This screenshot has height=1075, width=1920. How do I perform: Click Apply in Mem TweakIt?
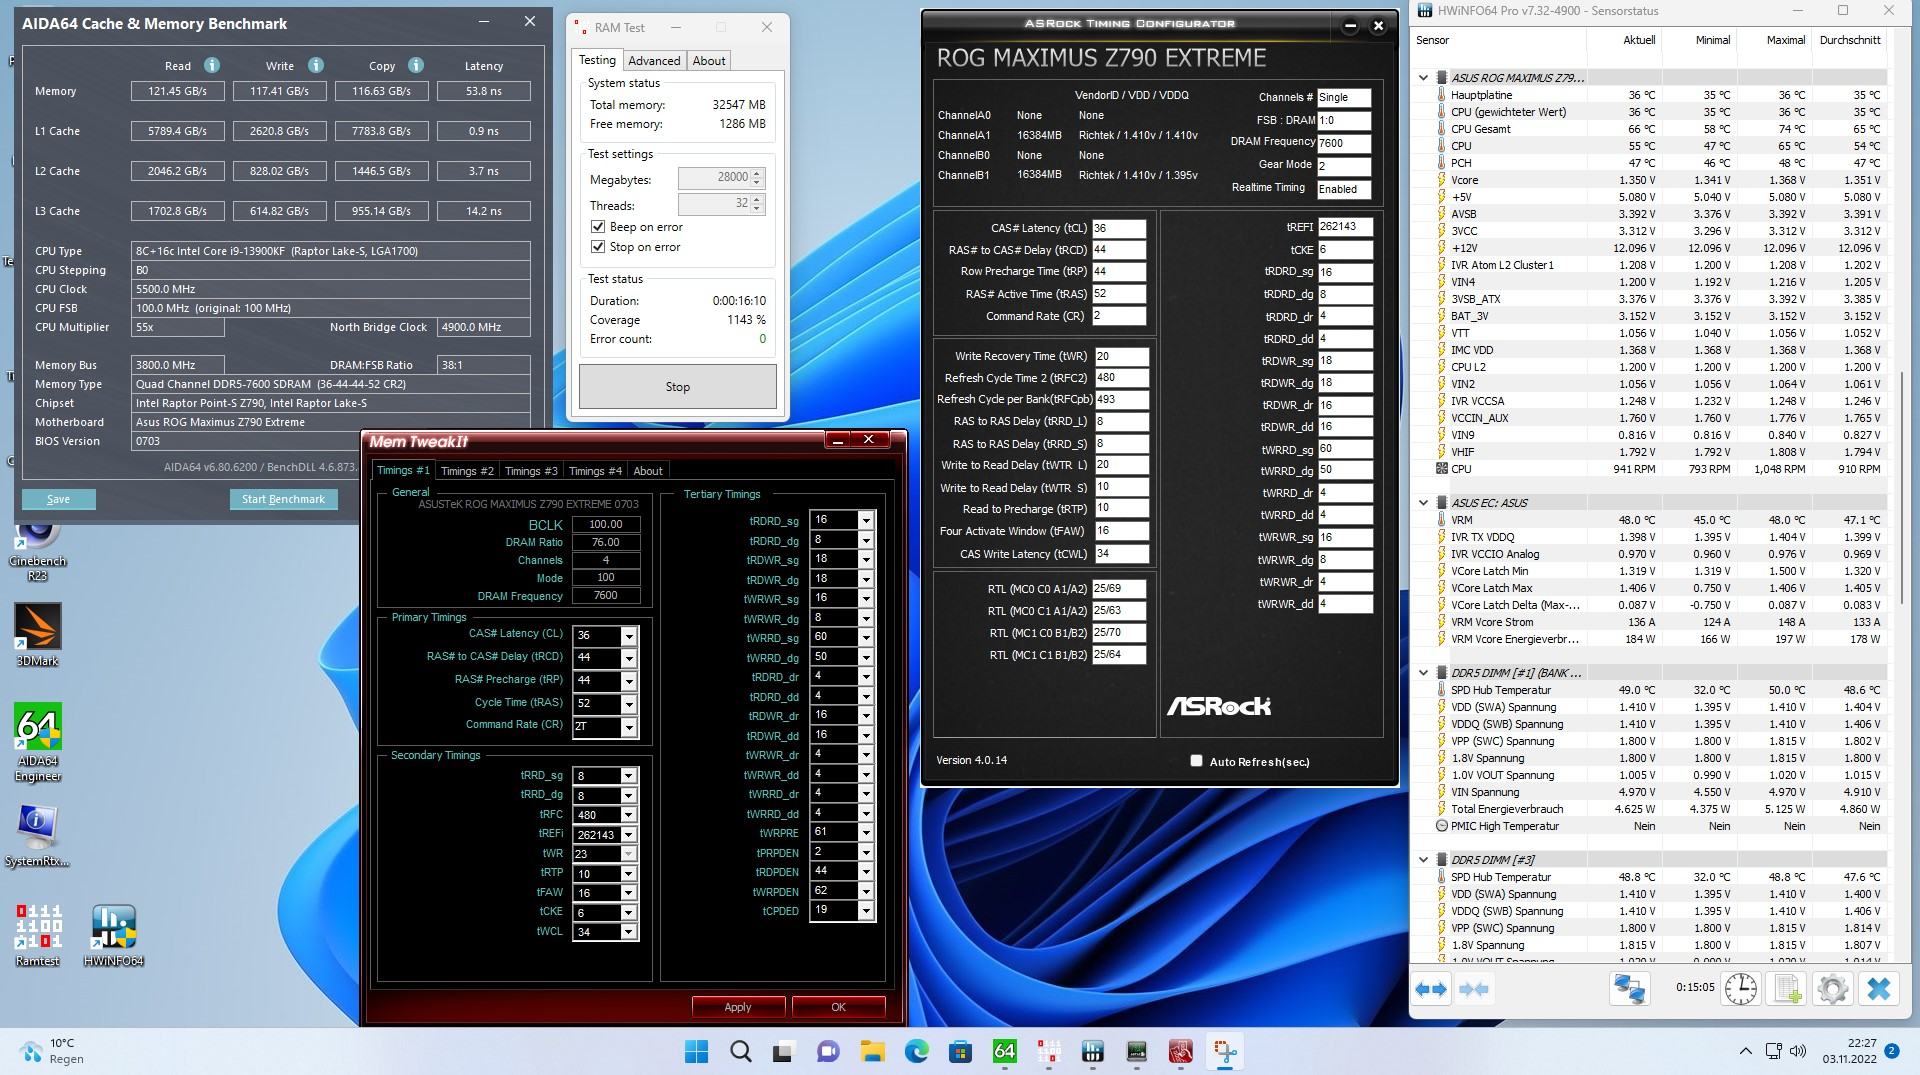(738, 1007)
